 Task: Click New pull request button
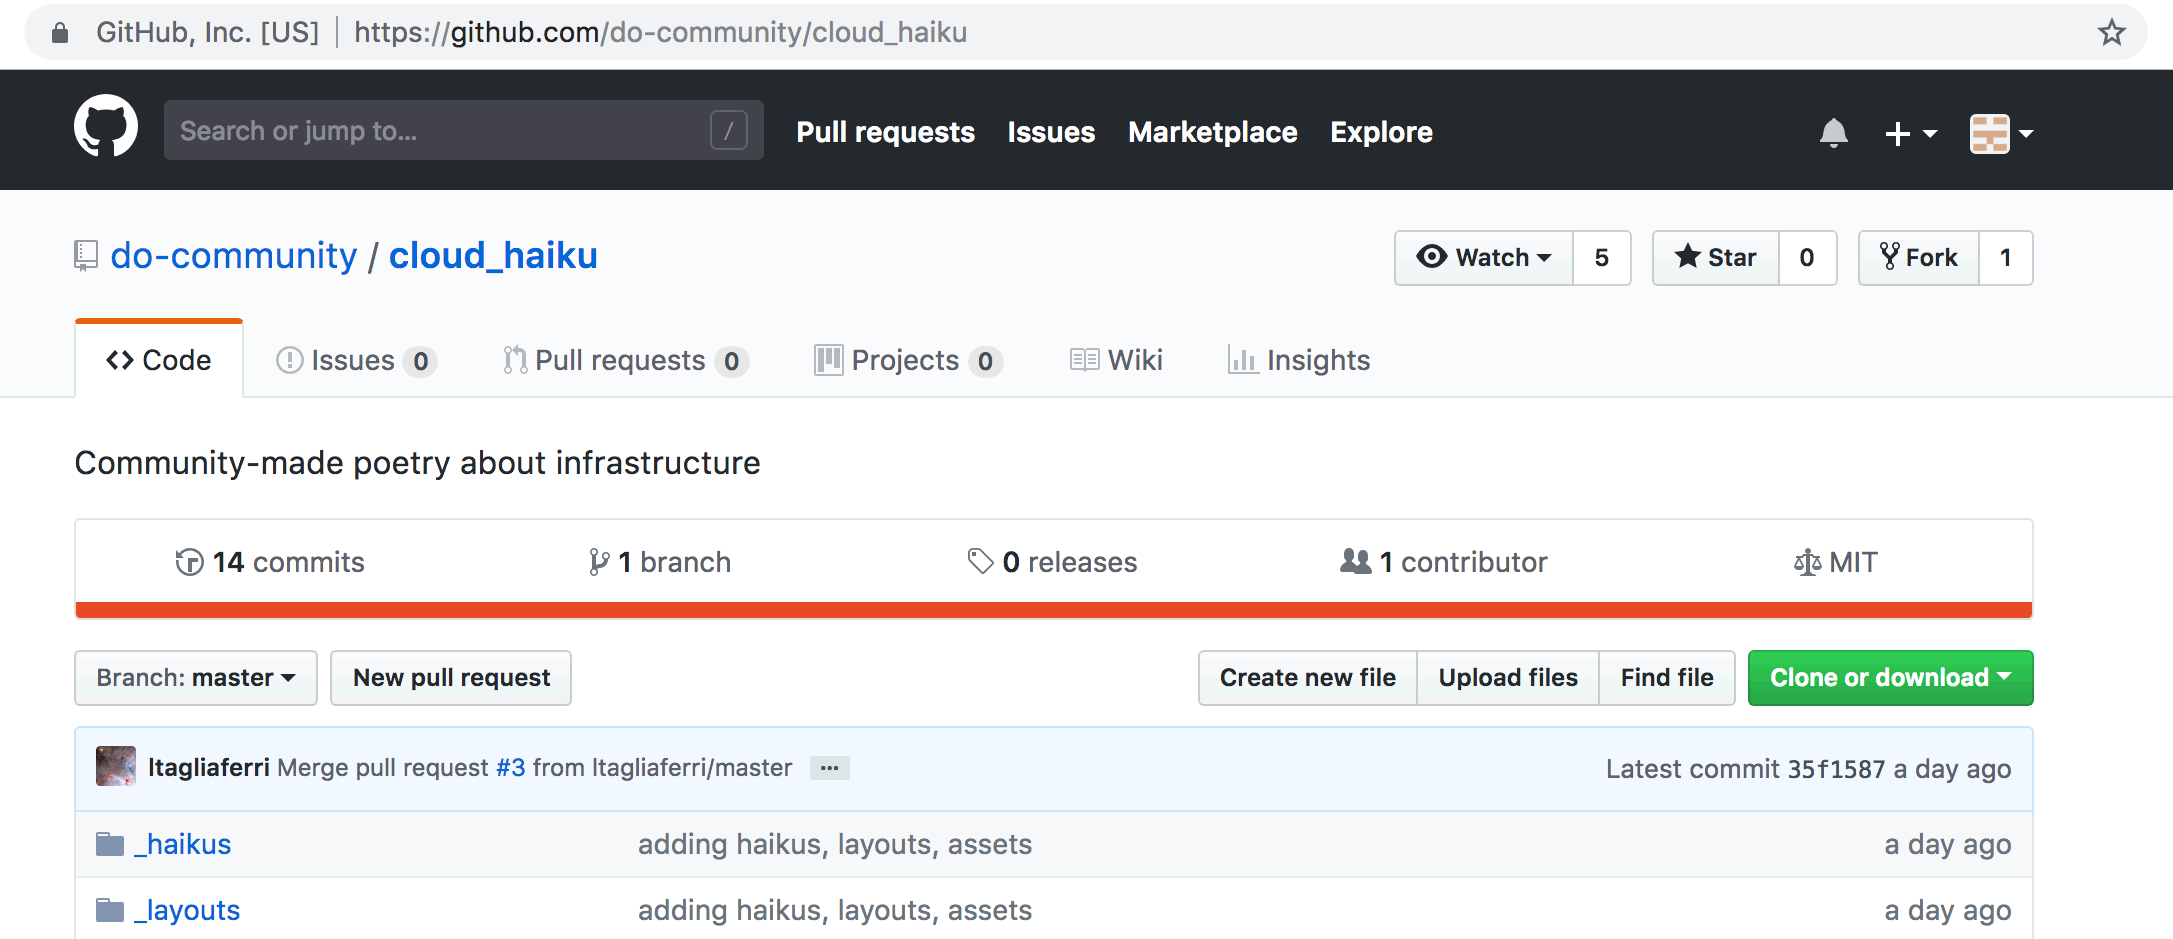click(451, 678)
